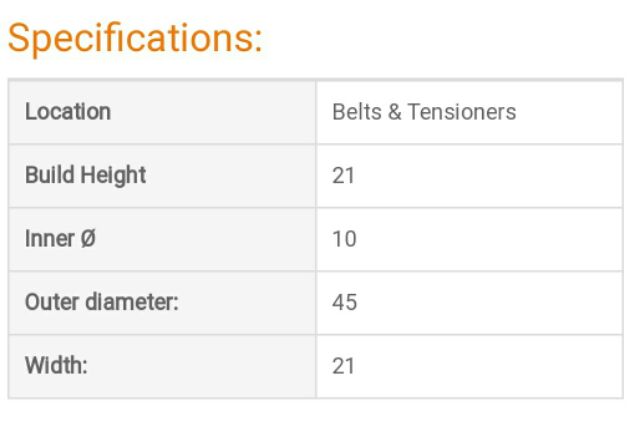The height and width of the screenshot is (435, 640).
Task: Click the Specifications heading
Action: point(135,38)
